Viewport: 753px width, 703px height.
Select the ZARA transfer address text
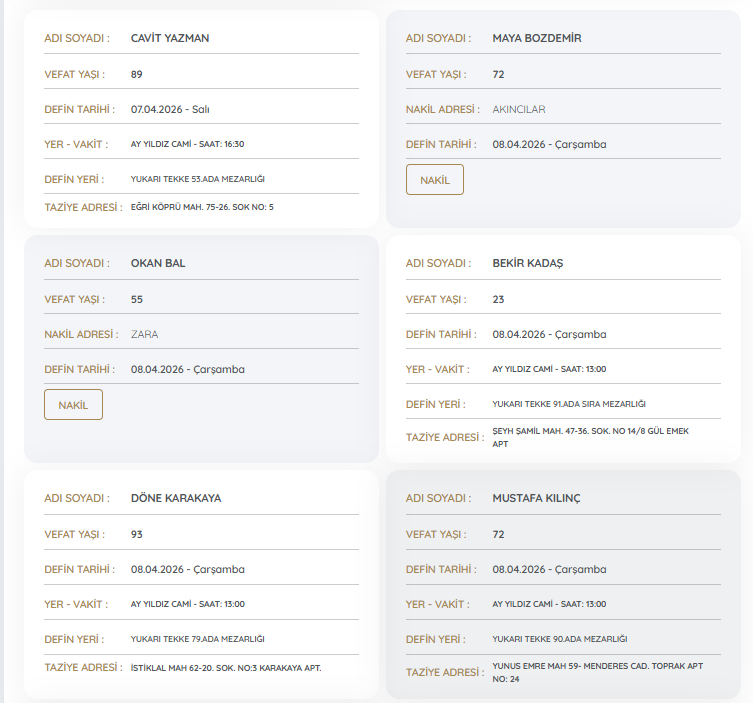(144, 334)
